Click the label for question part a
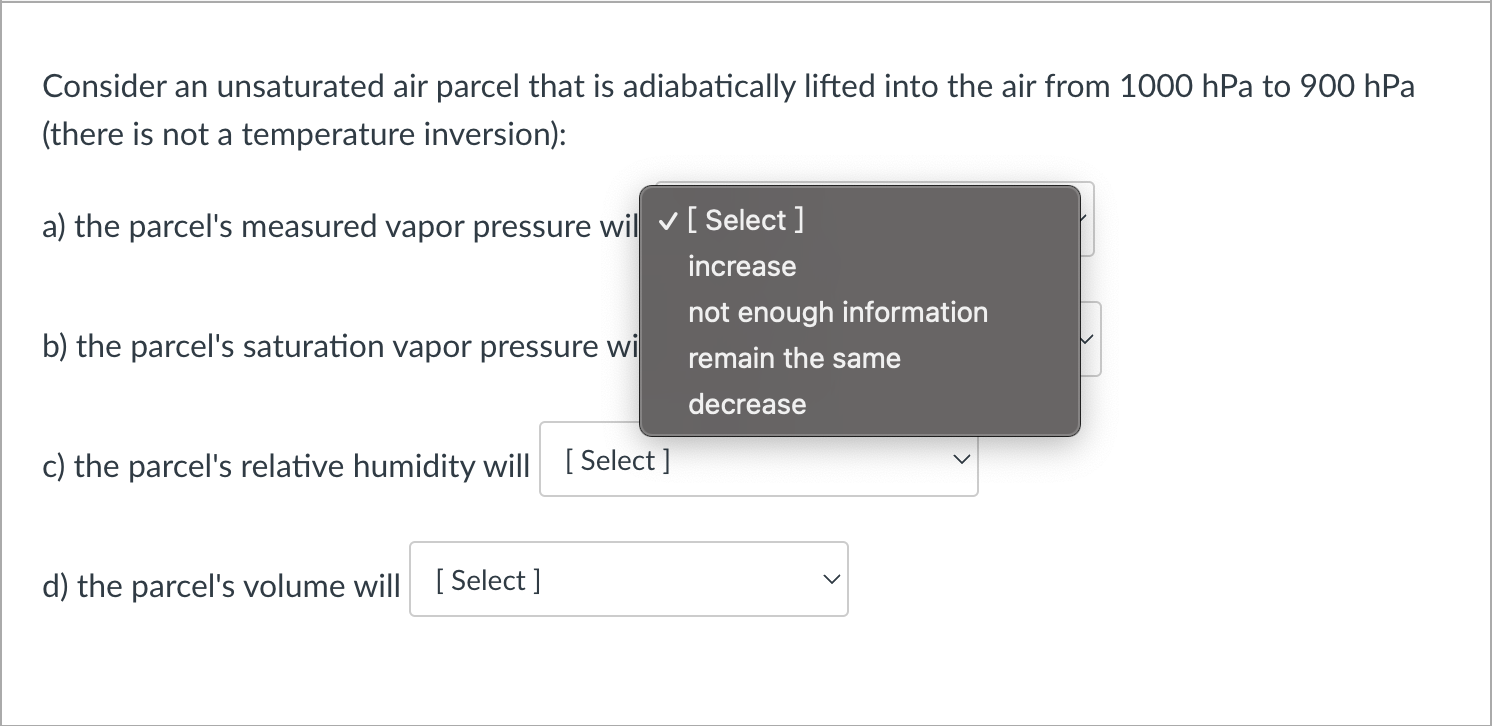The height and width of the screenshot is (726, 1492). (340, 226)
